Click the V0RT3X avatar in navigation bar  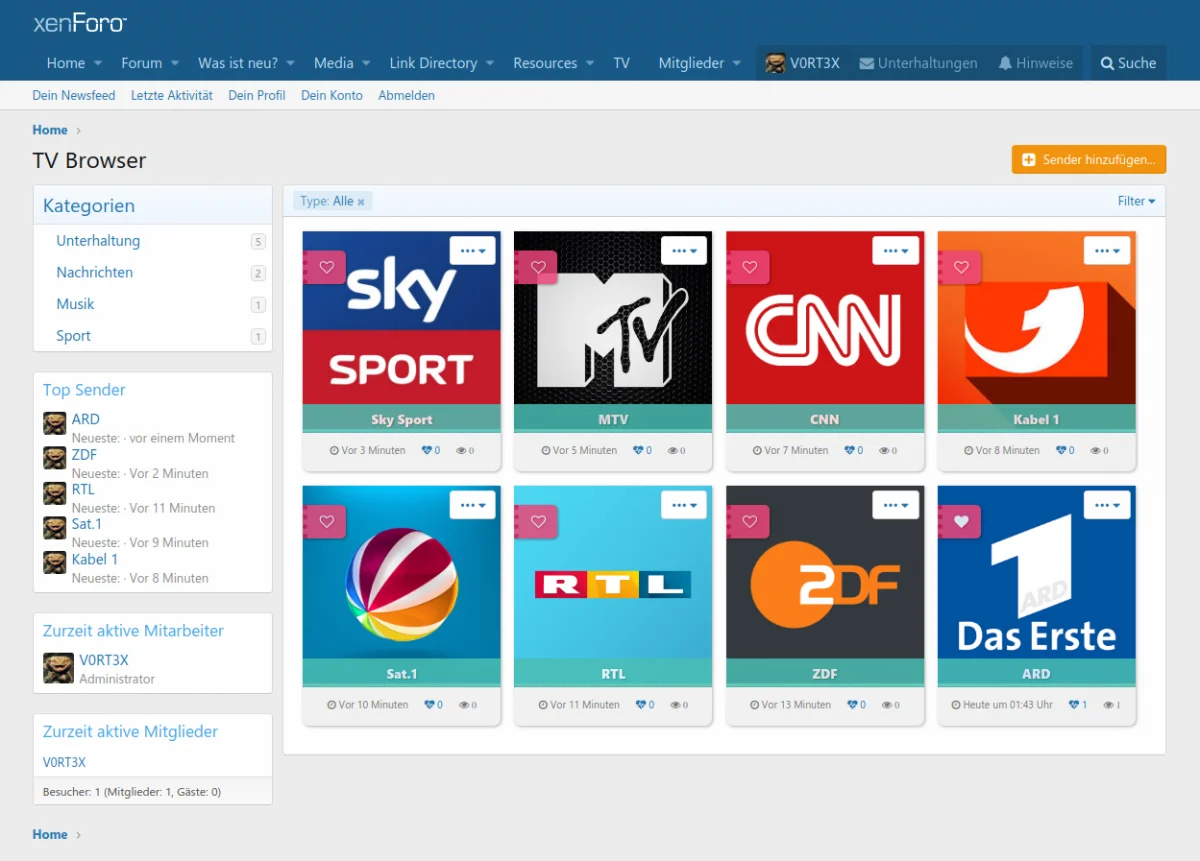point(775,63)
